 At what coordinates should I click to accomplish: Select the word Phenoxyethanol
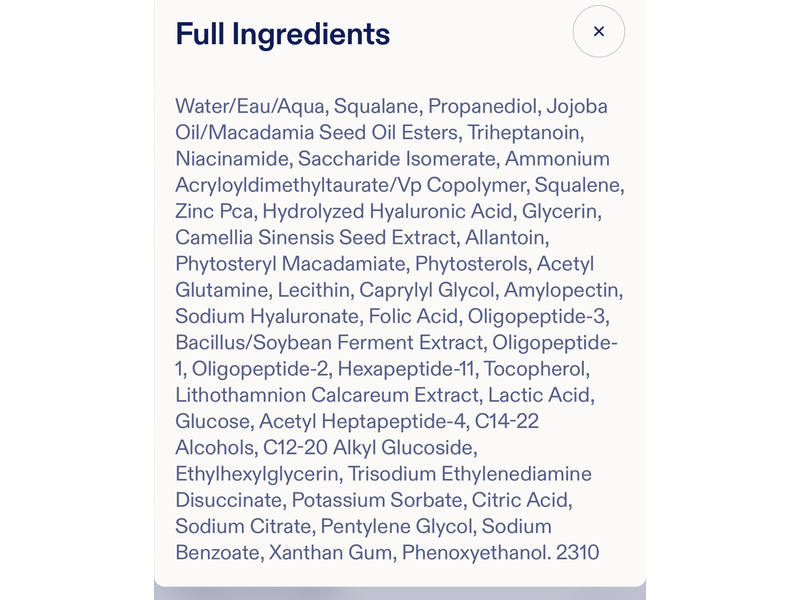tap(466, 552)
